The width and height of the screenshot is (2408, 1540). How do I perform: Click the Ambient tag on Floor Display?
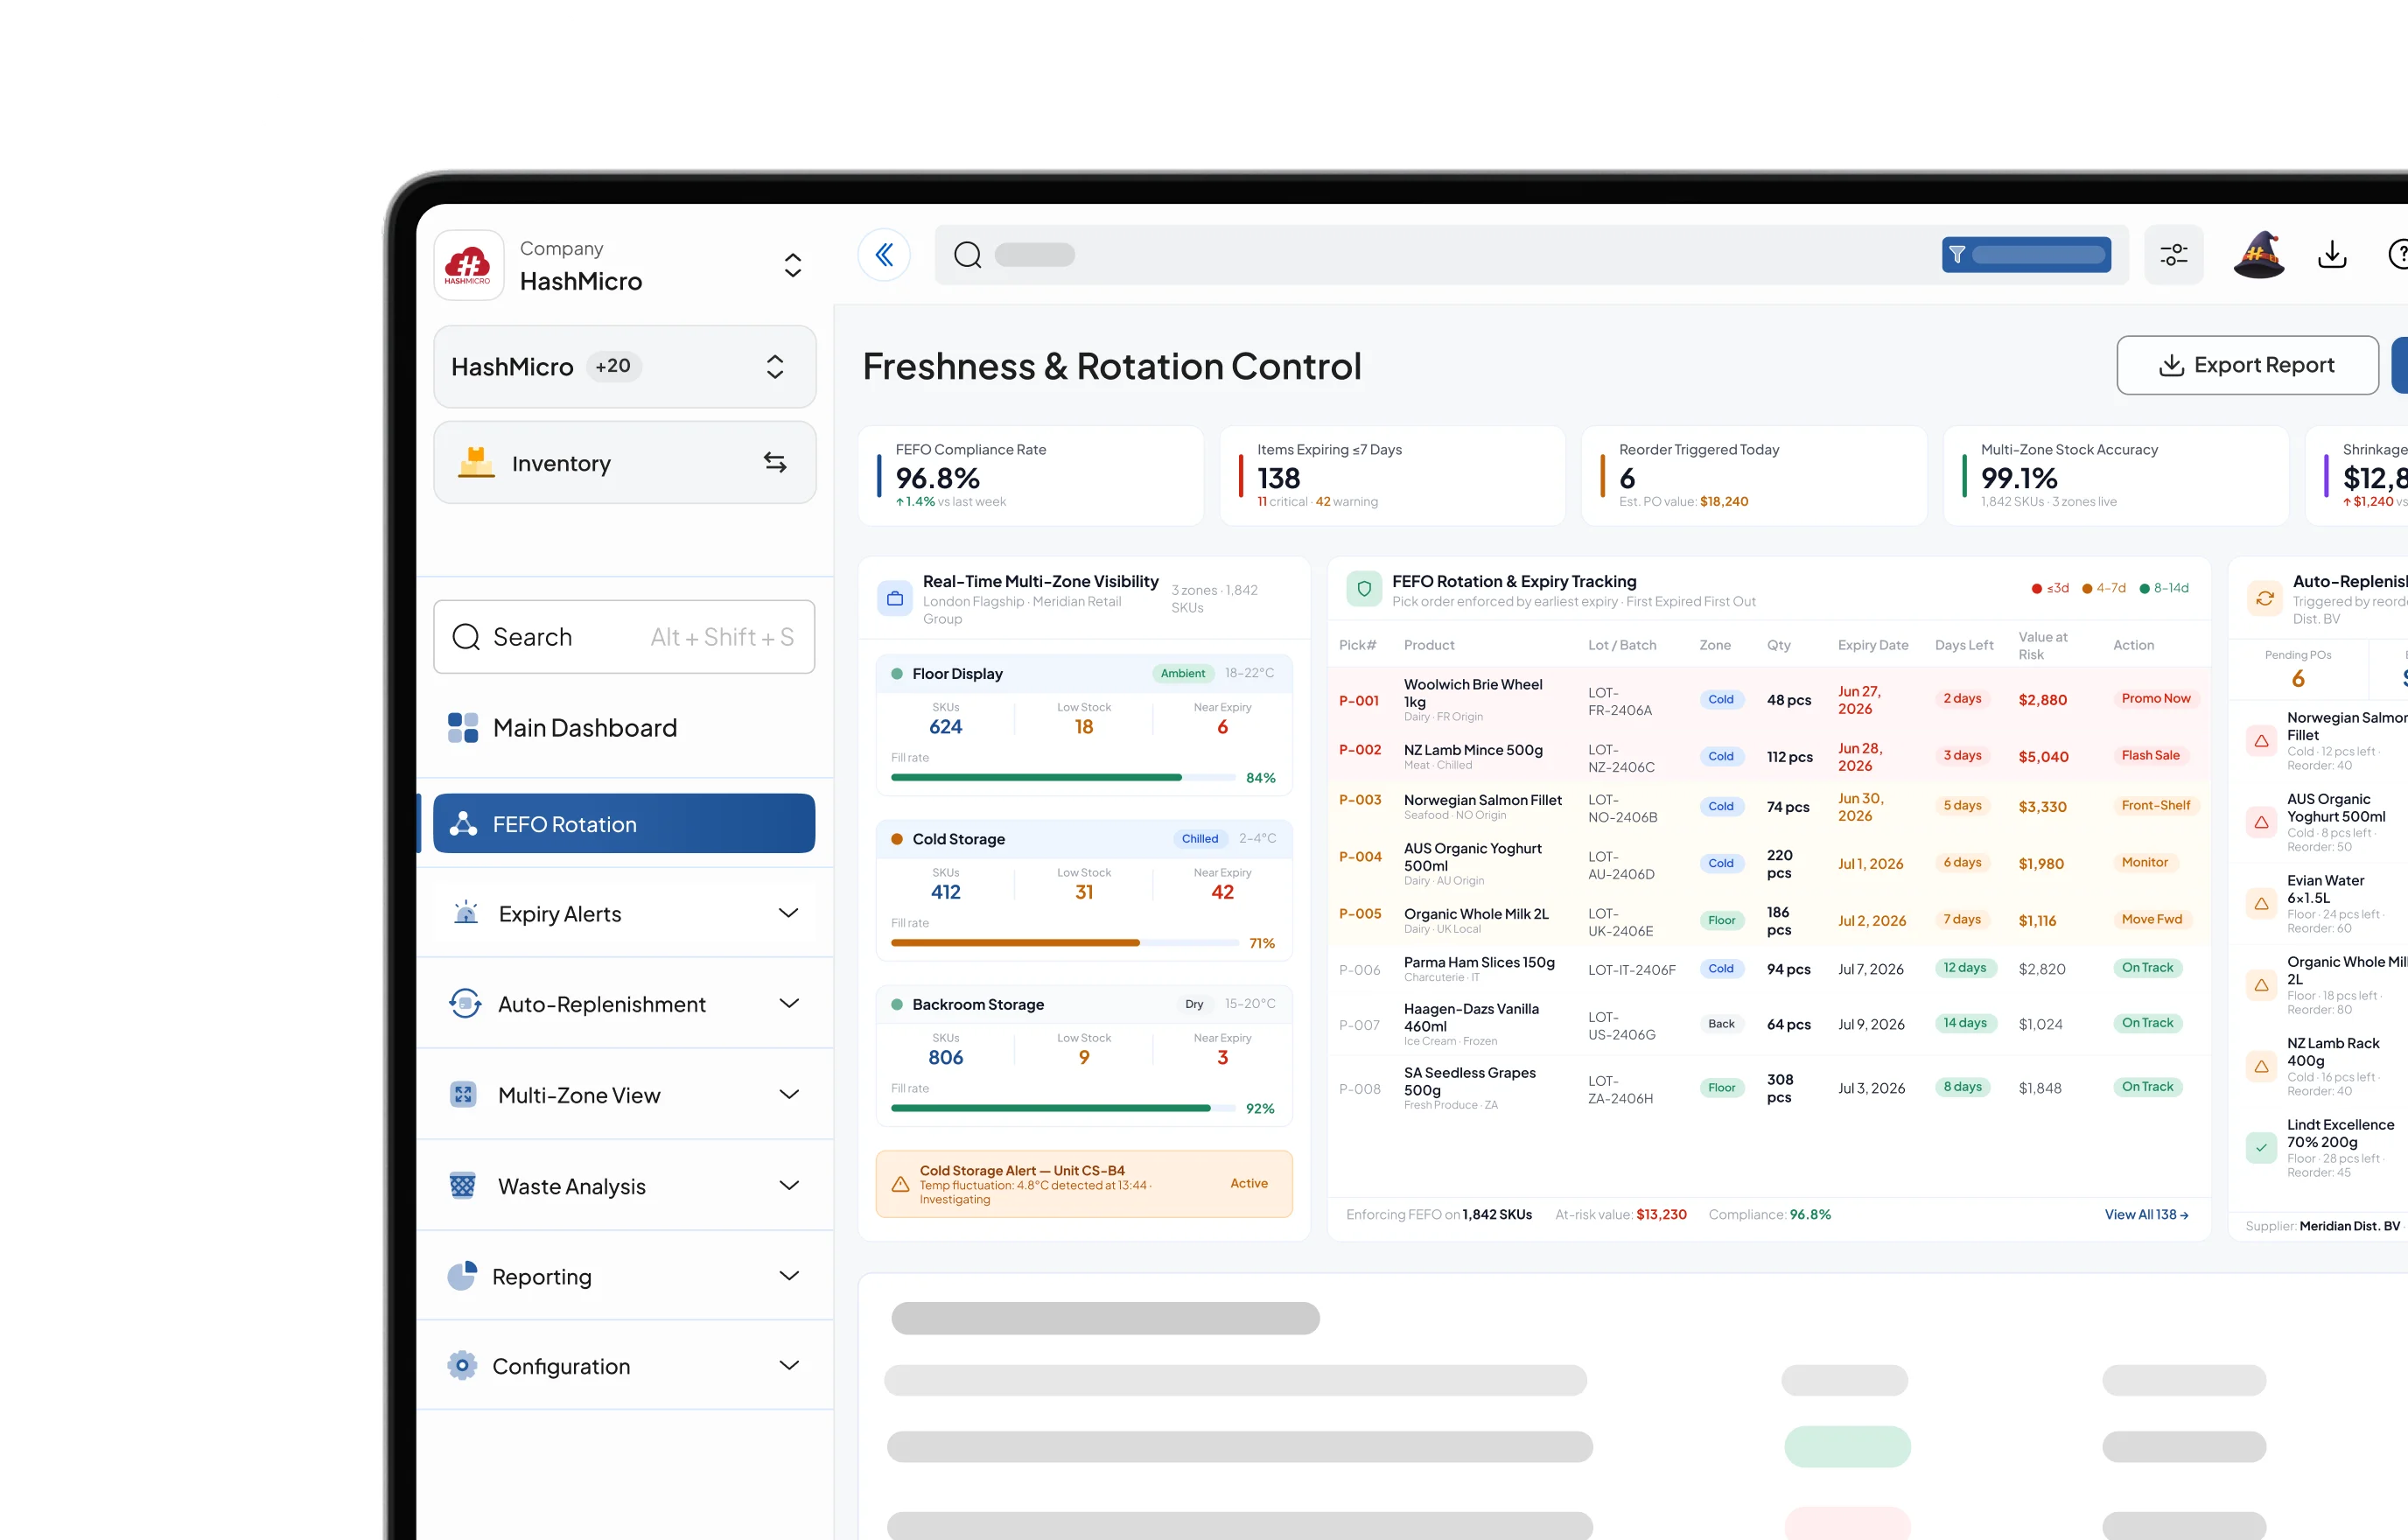(x=1182, y=673)
